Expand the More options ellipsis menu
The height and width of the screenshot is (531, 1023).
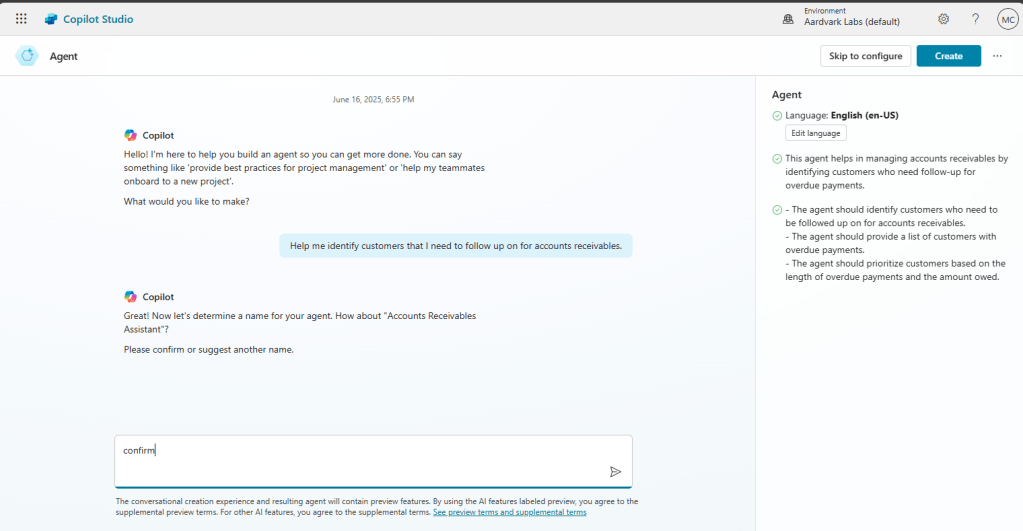pyautogui.click(x=997, y=56)
